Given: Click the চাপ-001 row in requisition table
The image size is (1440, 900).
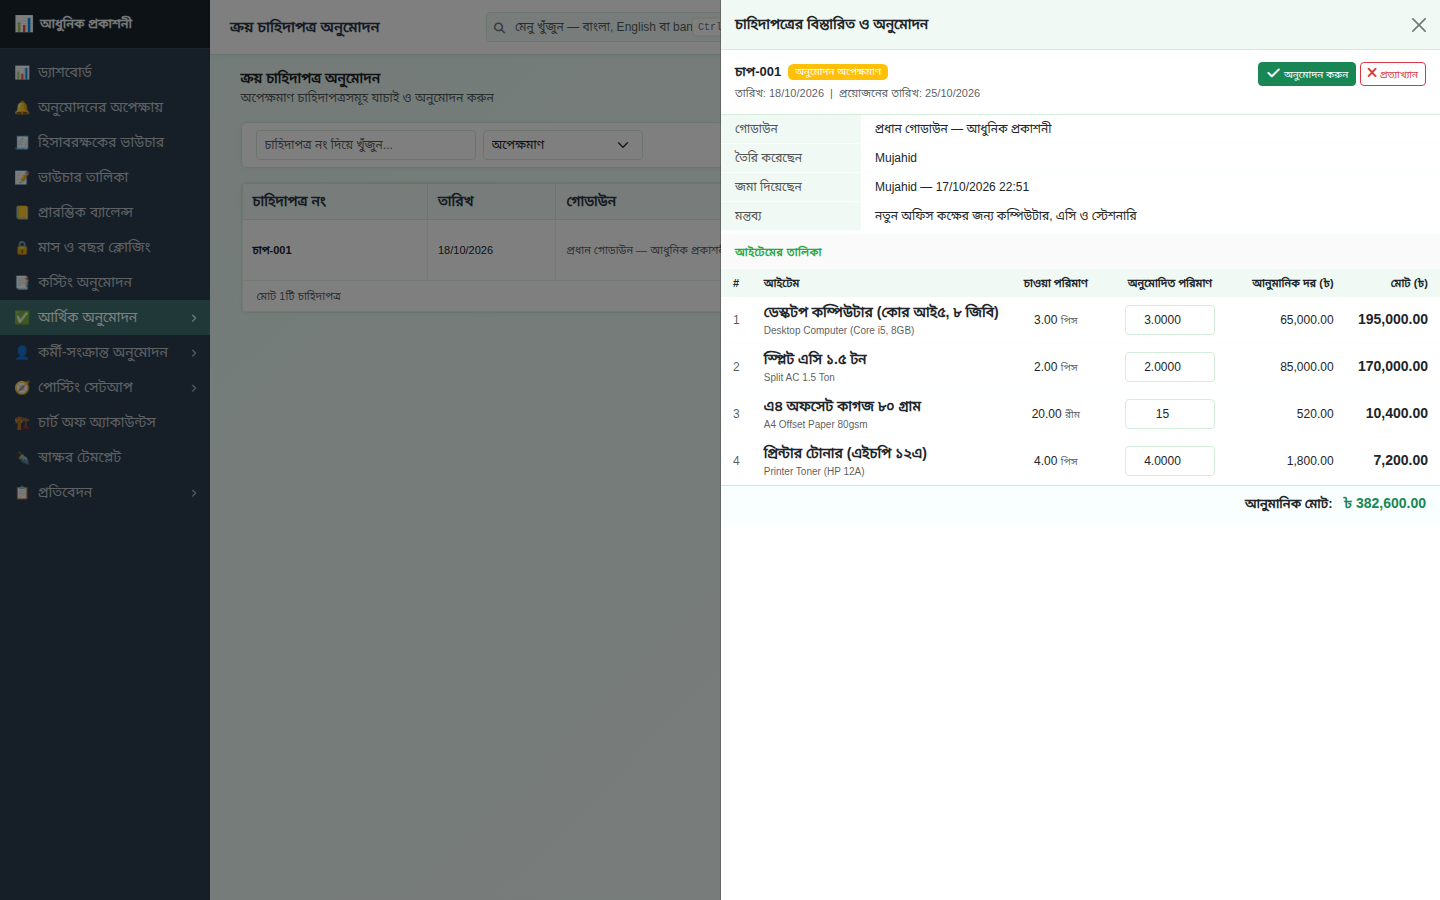Looking at the screenshot, I should [x=481, y=250].
